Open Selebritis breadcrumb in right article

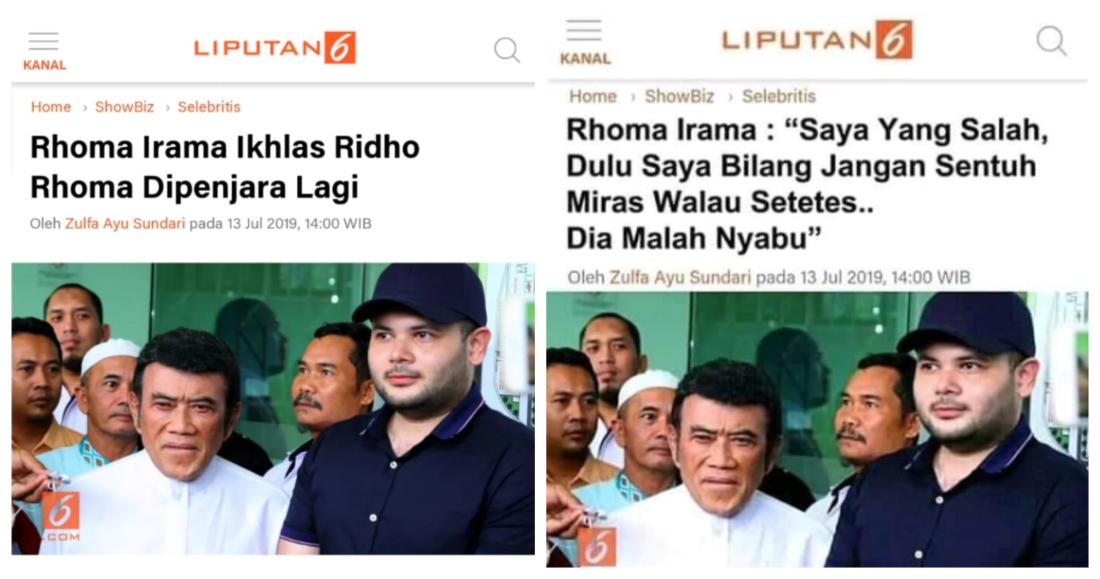[x=779, y=96]
